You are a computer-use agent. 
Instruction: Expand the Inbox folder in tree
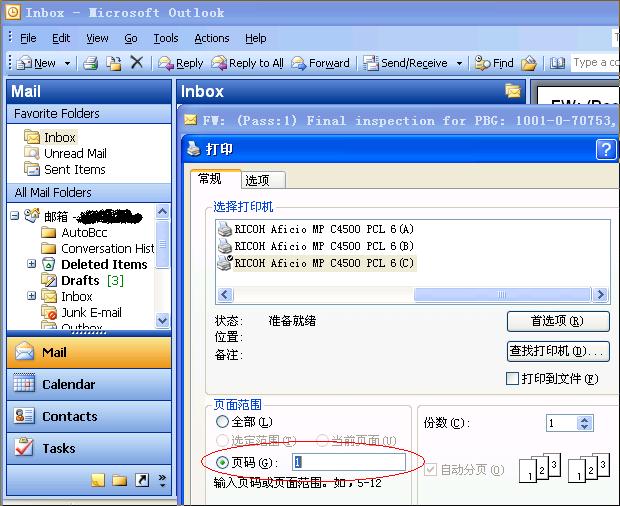(x=31, y=295)
